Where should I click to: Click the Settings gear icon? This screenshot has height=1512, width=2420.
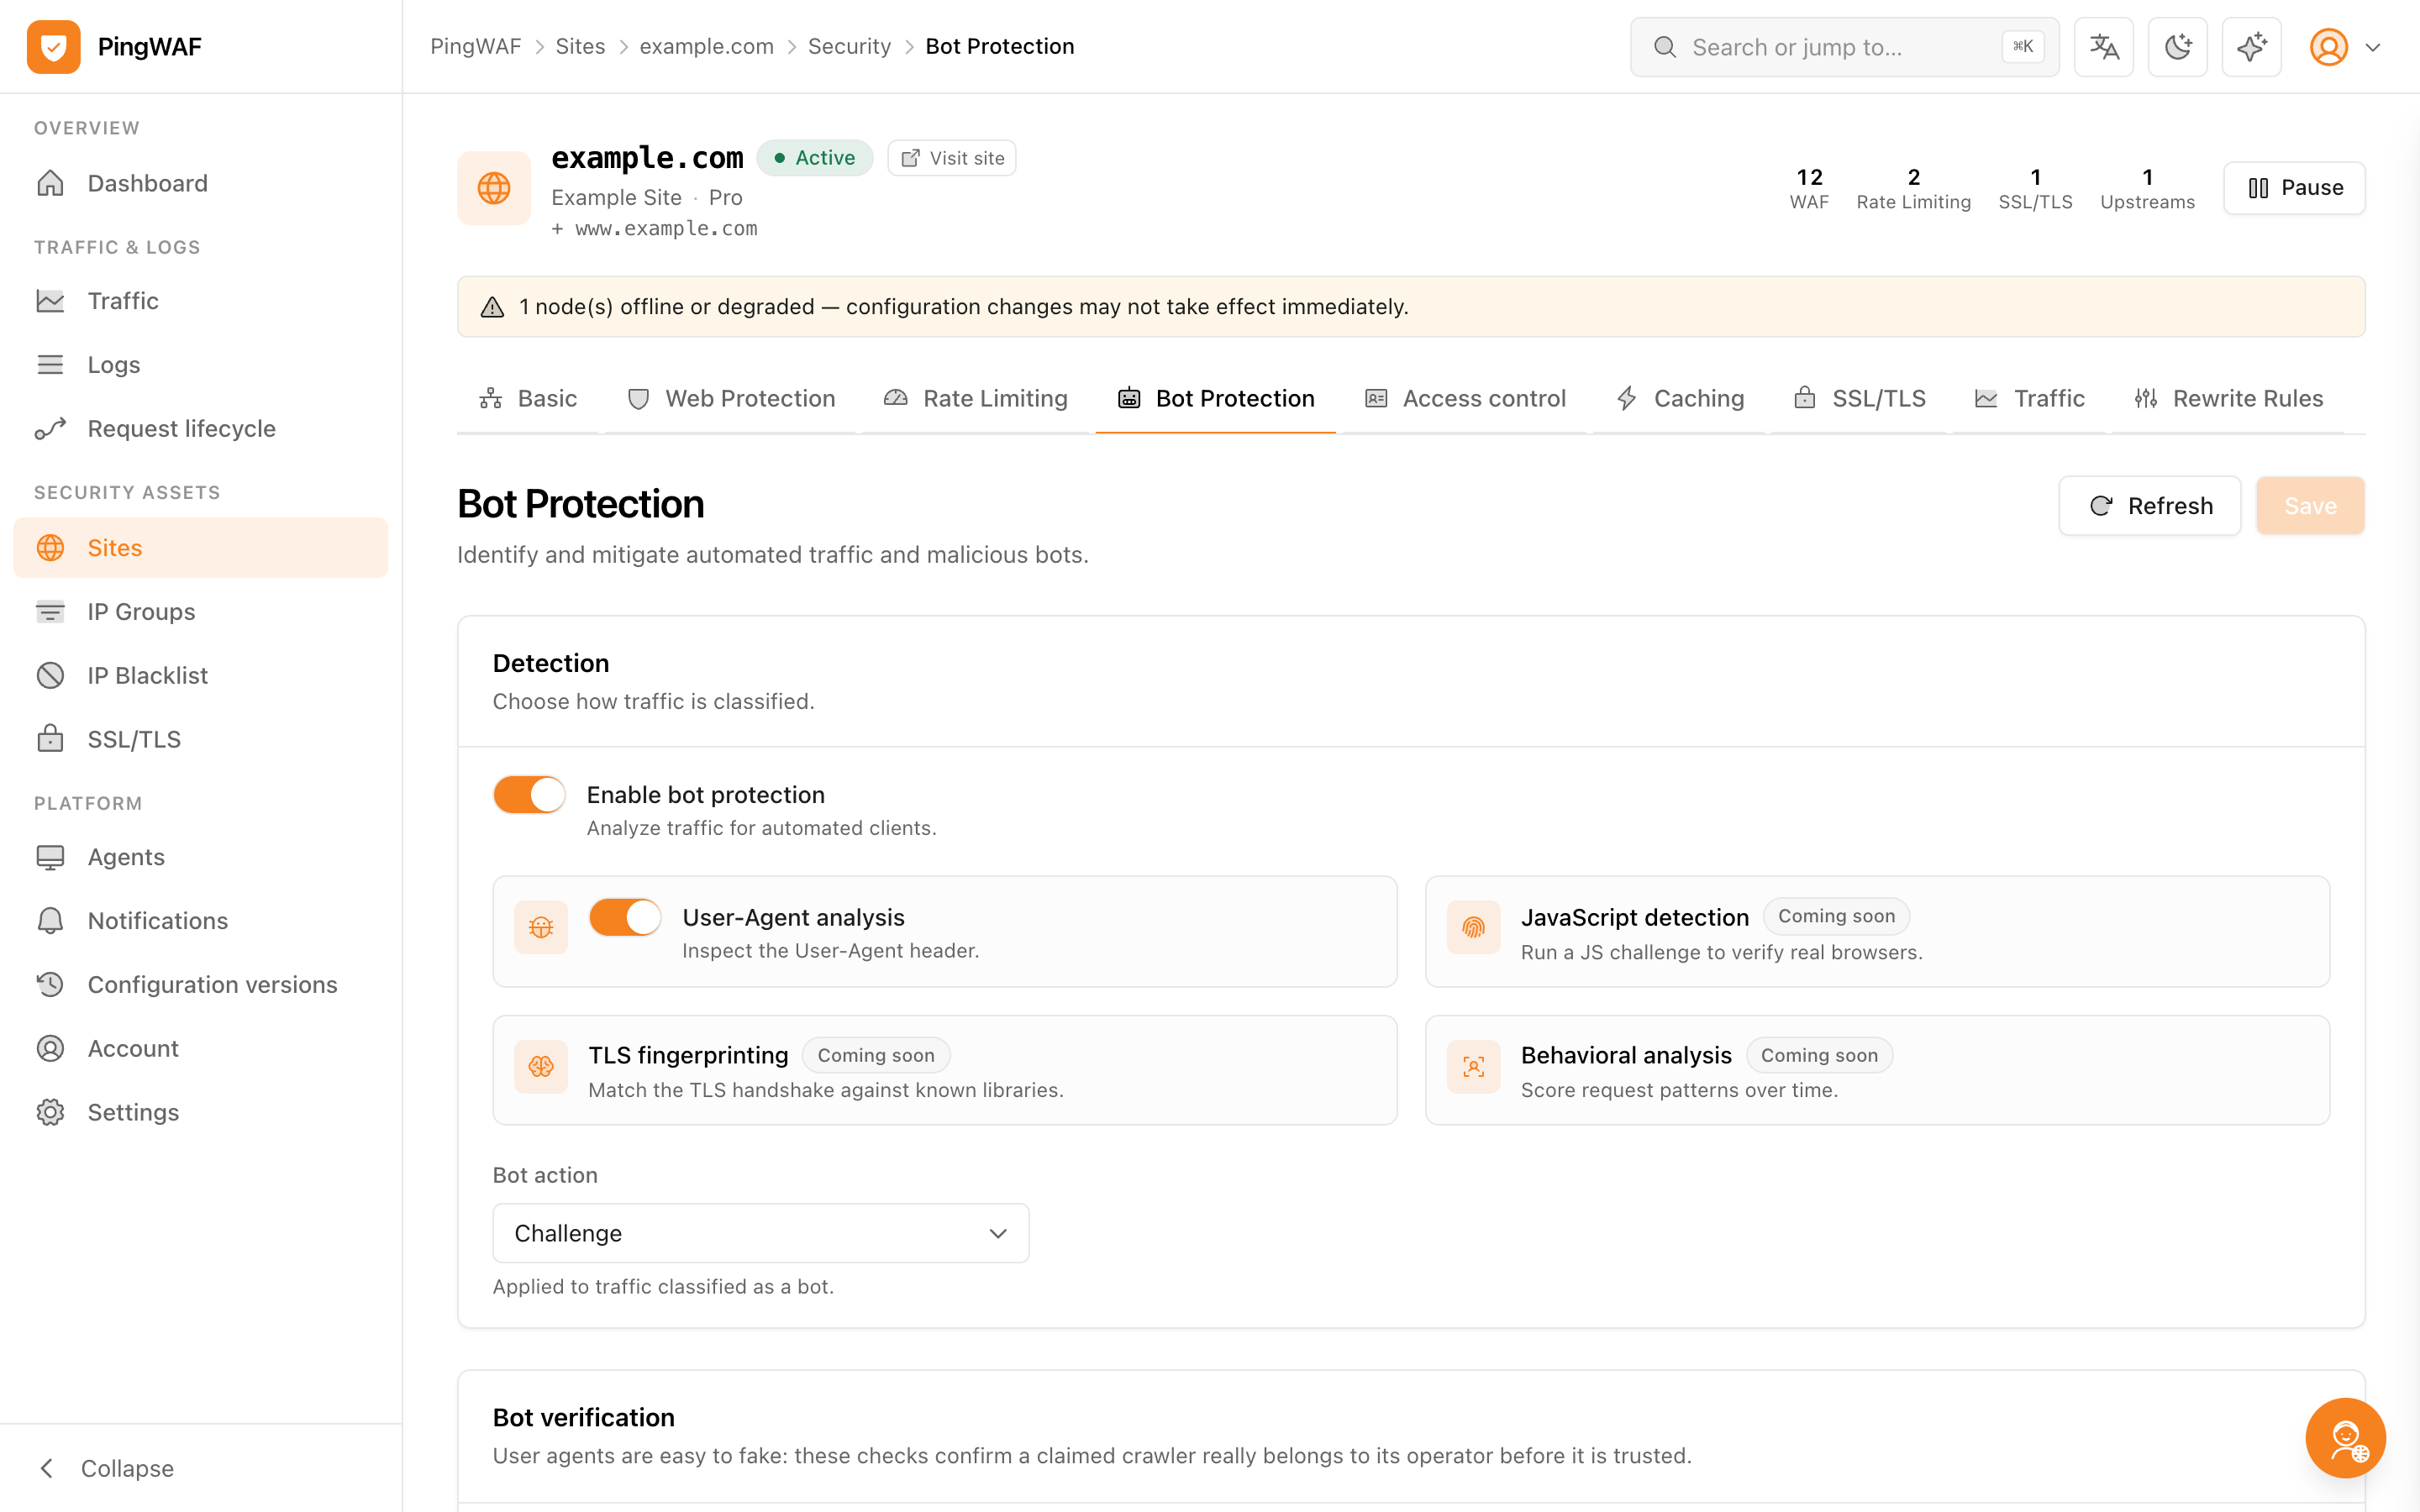pos(50,1113)
